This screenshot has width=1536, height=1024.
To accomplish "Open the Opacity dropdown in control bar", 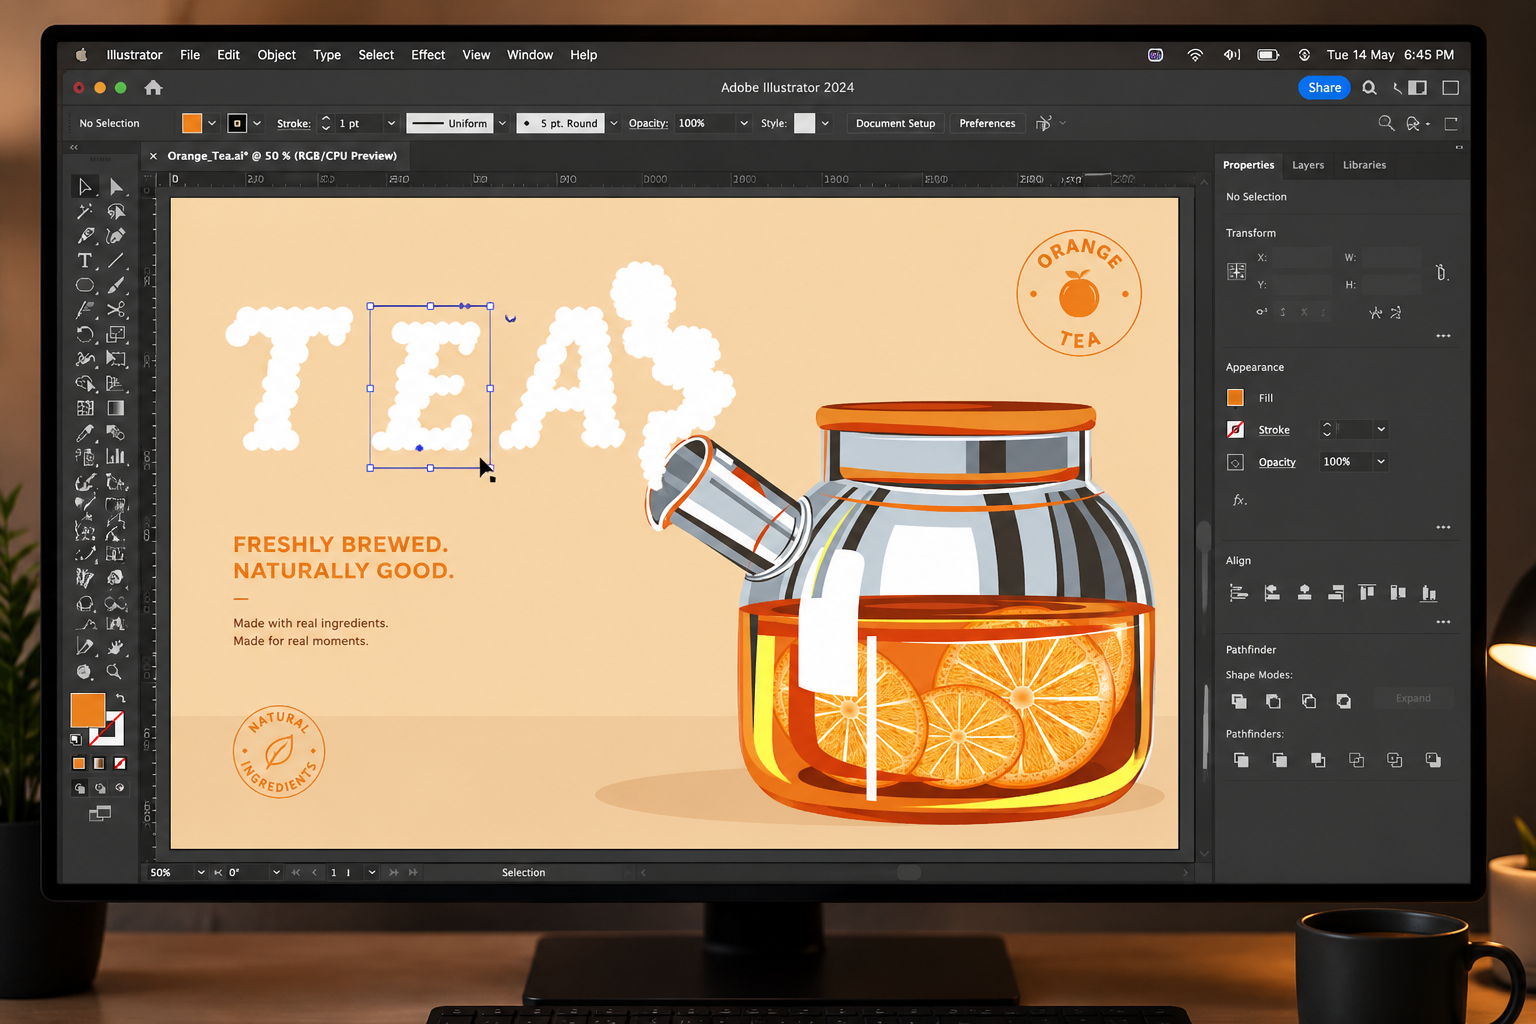I will pos(743,123).
